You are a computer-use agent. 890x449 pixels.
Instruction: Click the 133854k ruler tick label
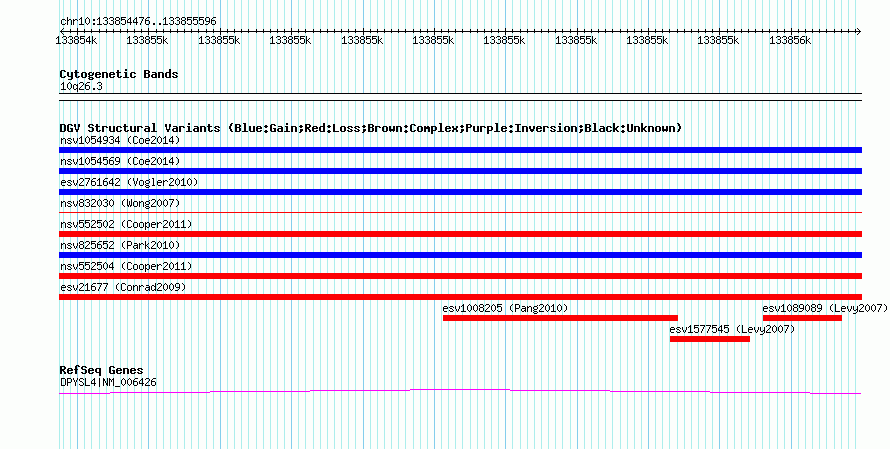[x=76, y=41]
